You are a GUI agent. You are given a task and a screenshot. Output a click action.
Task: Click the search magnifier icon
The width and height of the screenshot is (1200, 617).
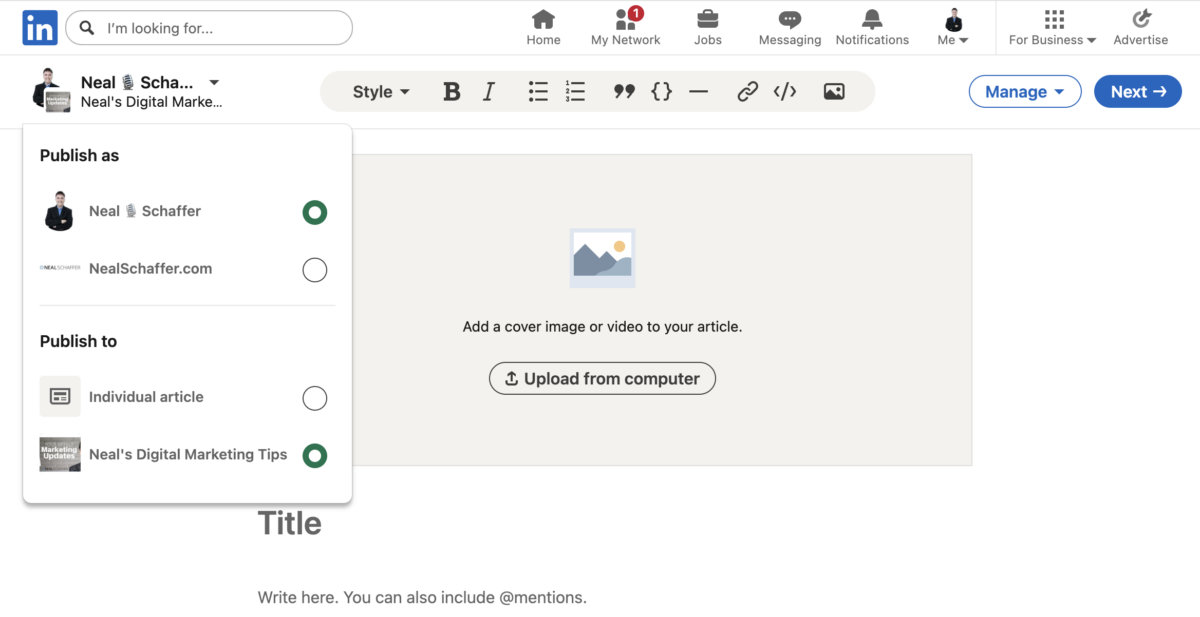[87, 28]
